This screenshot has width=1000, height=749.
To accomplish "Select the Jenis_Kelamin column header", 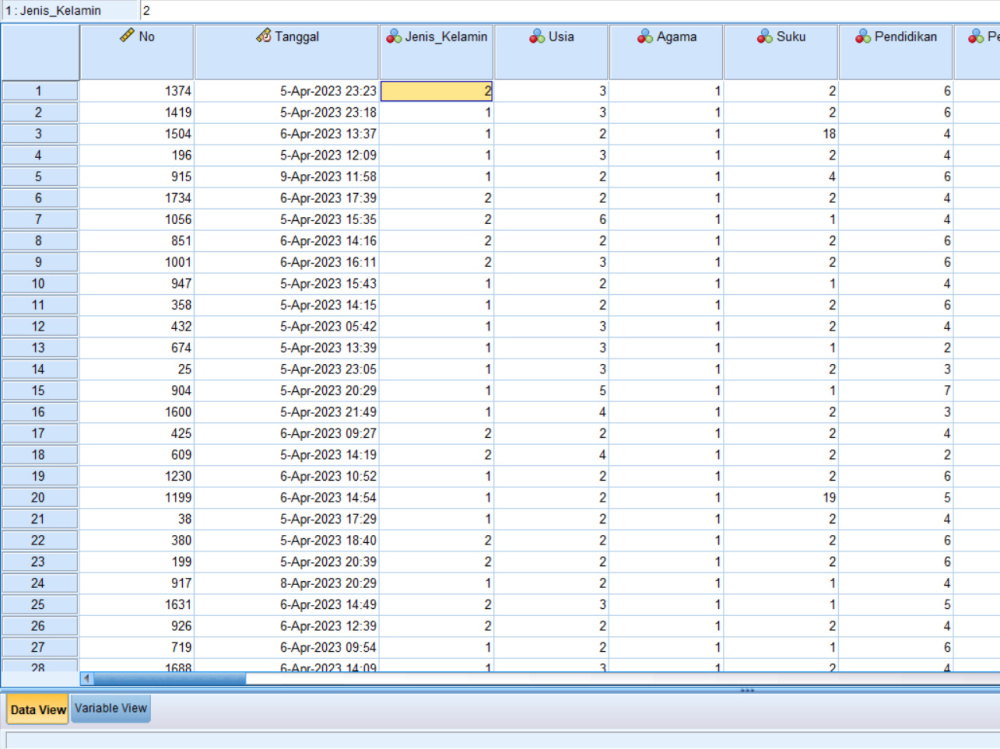I will point(436,52).
